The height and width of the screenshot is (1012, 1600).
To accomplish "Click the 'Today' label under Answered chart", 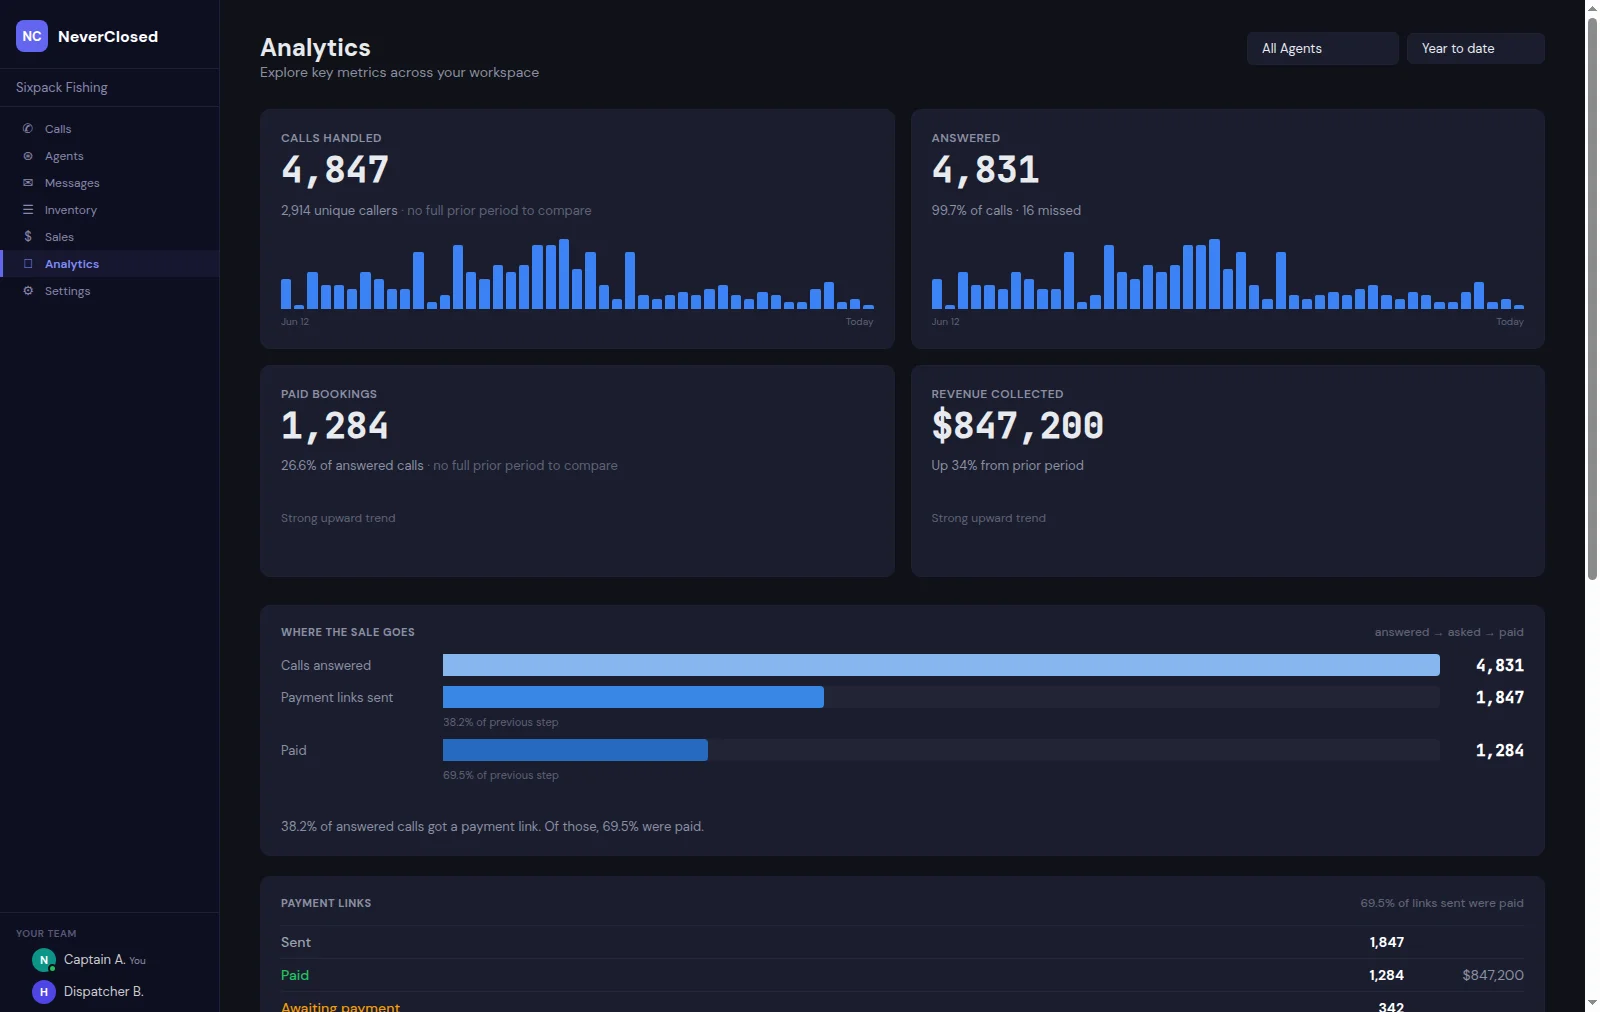I will [x=1510, y=322].
